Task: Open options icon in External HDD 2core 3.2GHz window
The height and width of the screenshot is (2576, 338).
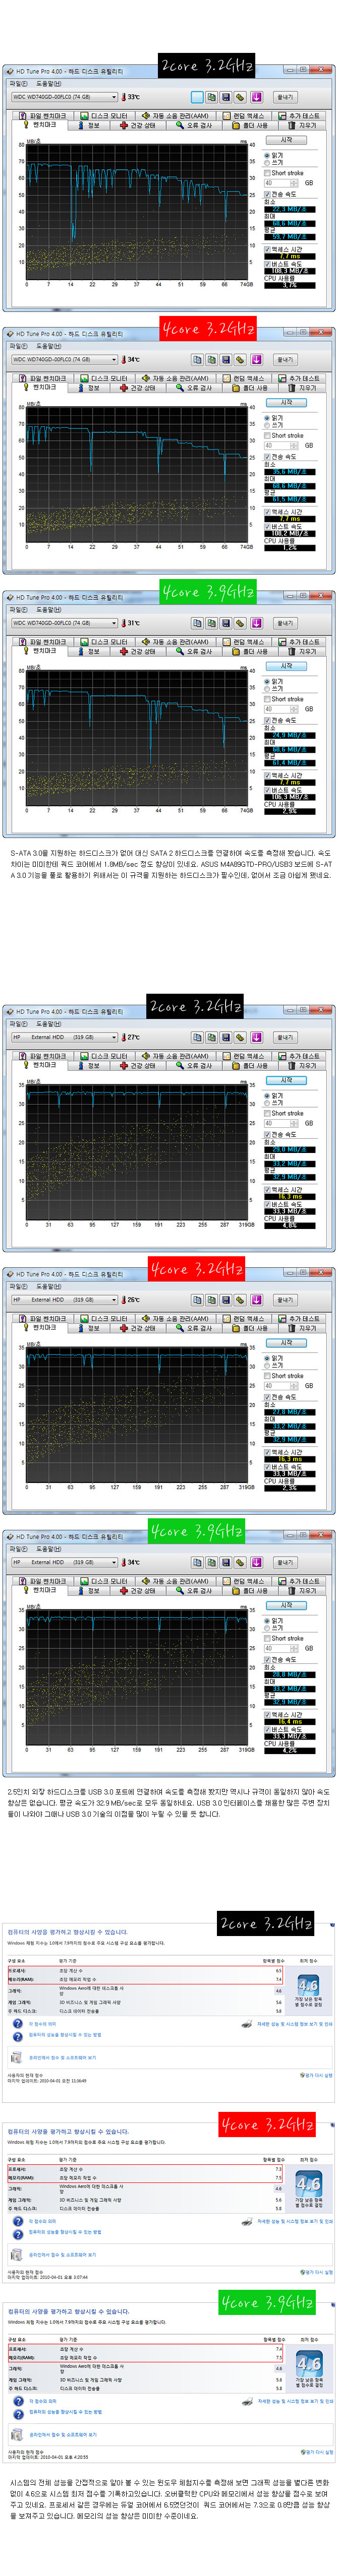Action: click(240, 1037)
